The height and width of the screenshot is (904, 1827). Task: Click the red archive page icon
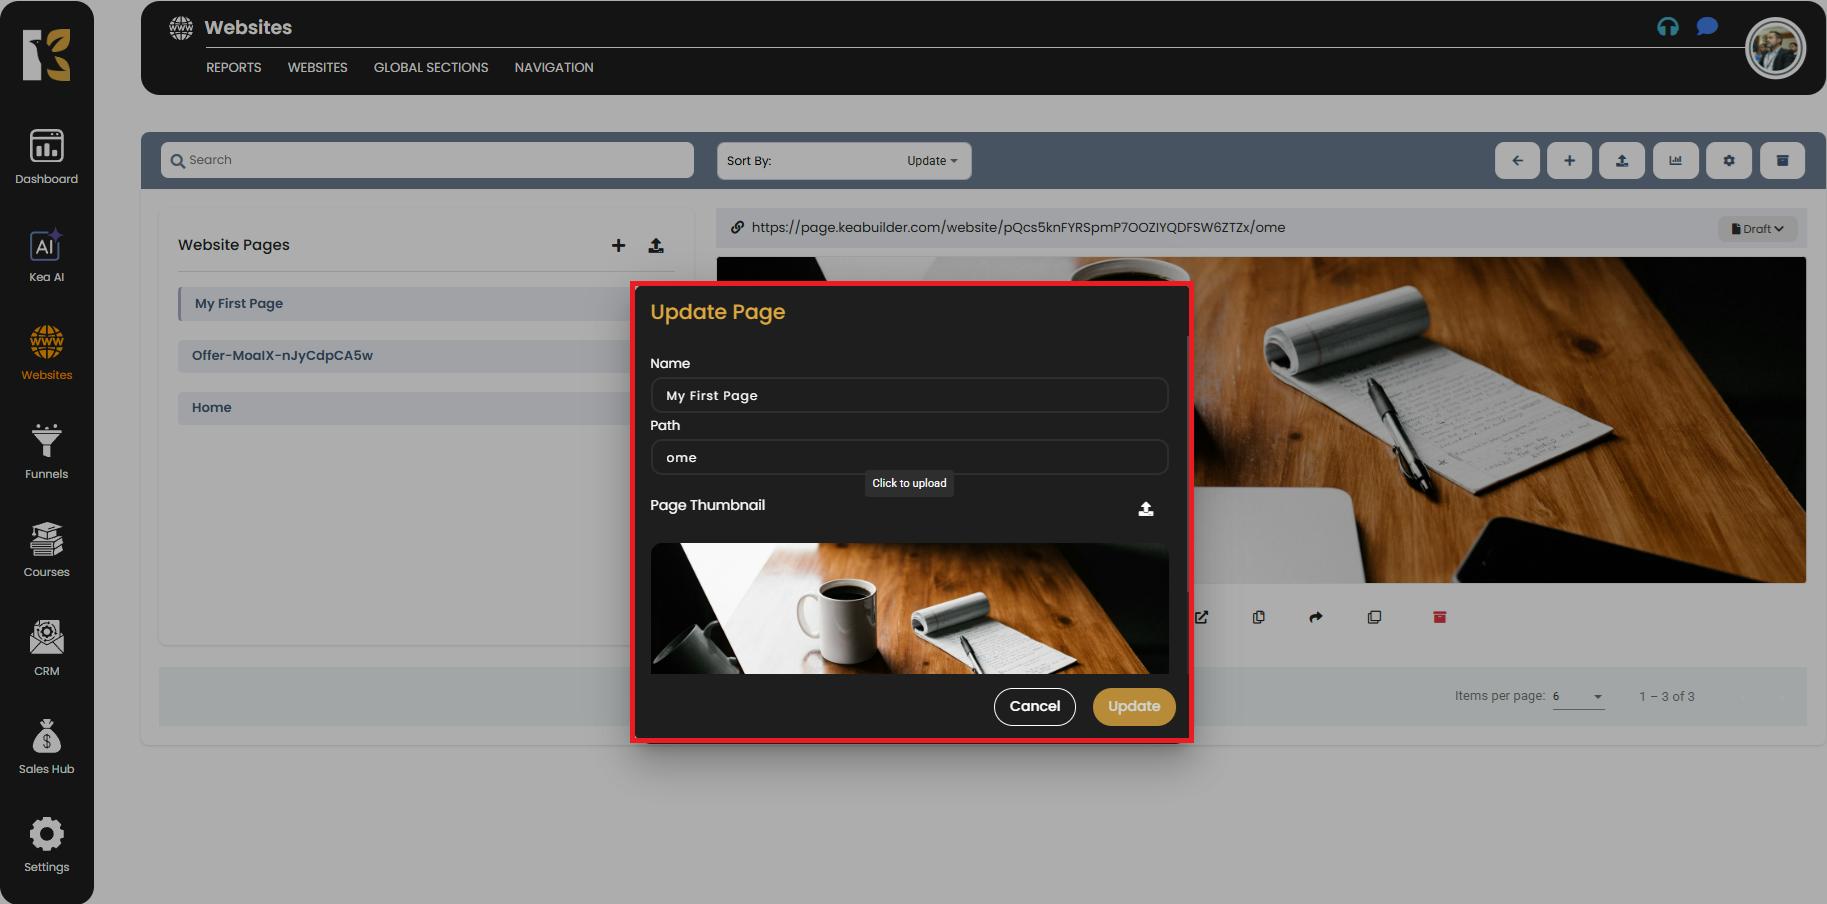tap(1439, 617)
